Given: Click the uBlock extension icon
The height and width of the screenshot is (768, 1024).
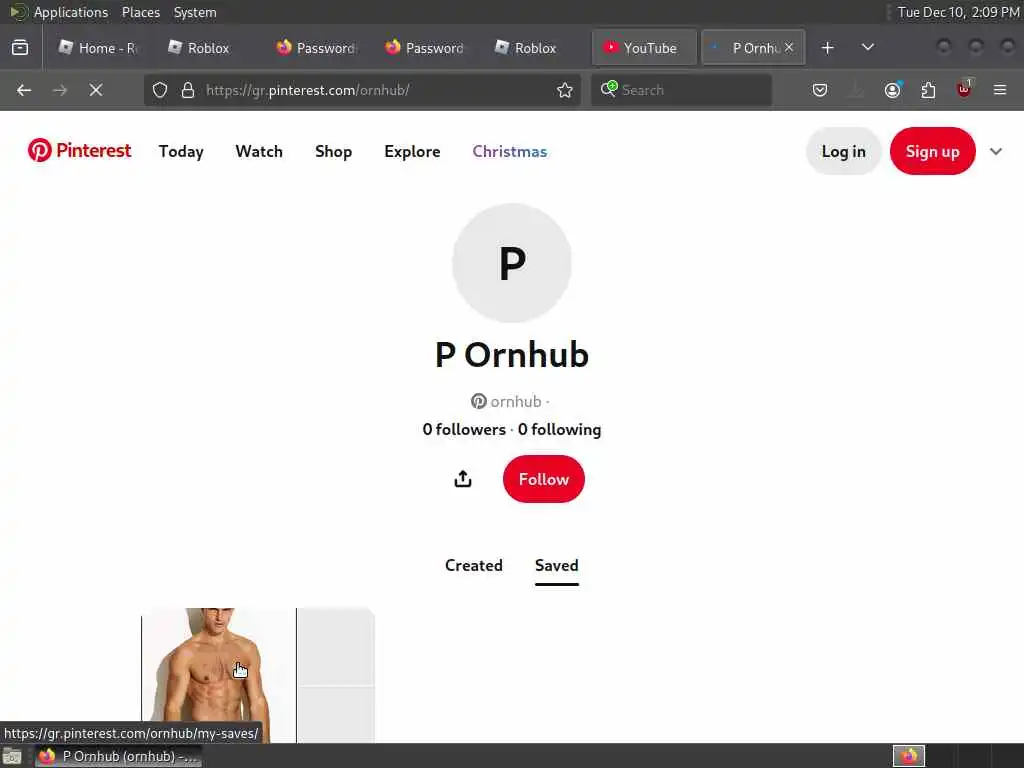Looking at the screenshot, I should click(964, 89).
